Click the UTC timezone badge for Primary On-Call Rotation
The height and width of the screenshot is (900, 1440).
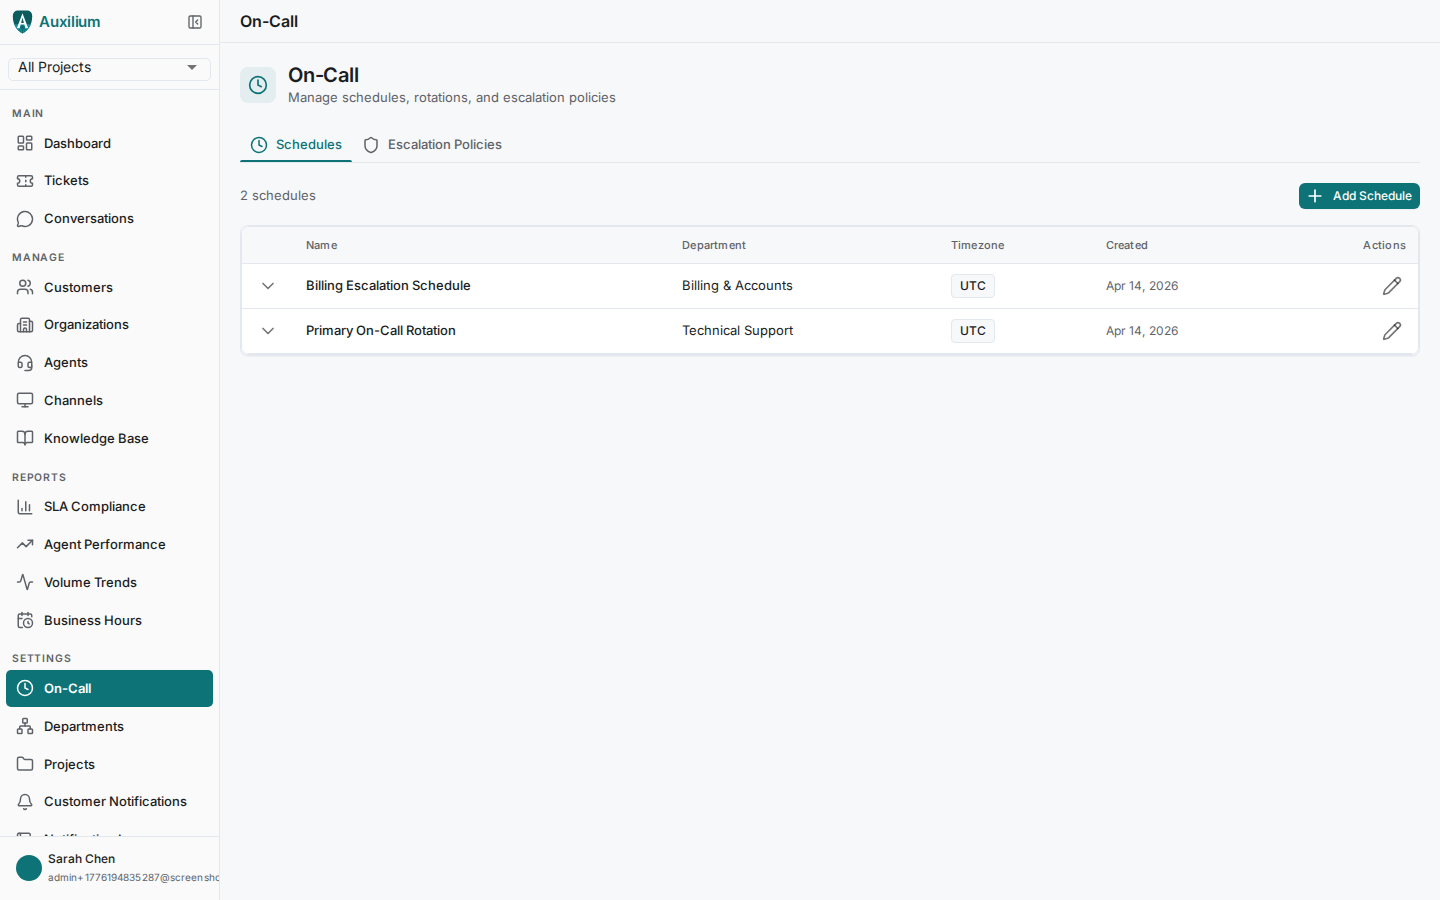point(972,331)
